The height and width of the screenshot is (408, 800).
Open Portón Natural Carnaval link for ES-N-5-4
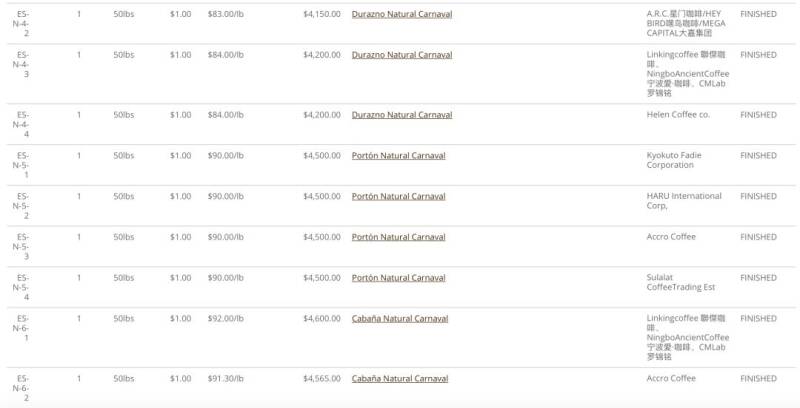pos(398,278)
